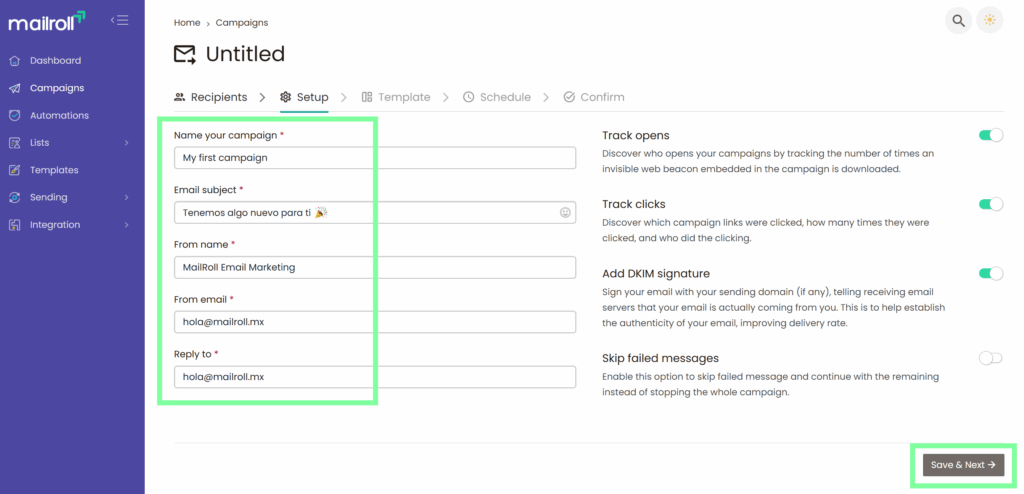Switch theme with the sun icon
The height and width of the screenshot is (494, 1024).
[989, 20]
